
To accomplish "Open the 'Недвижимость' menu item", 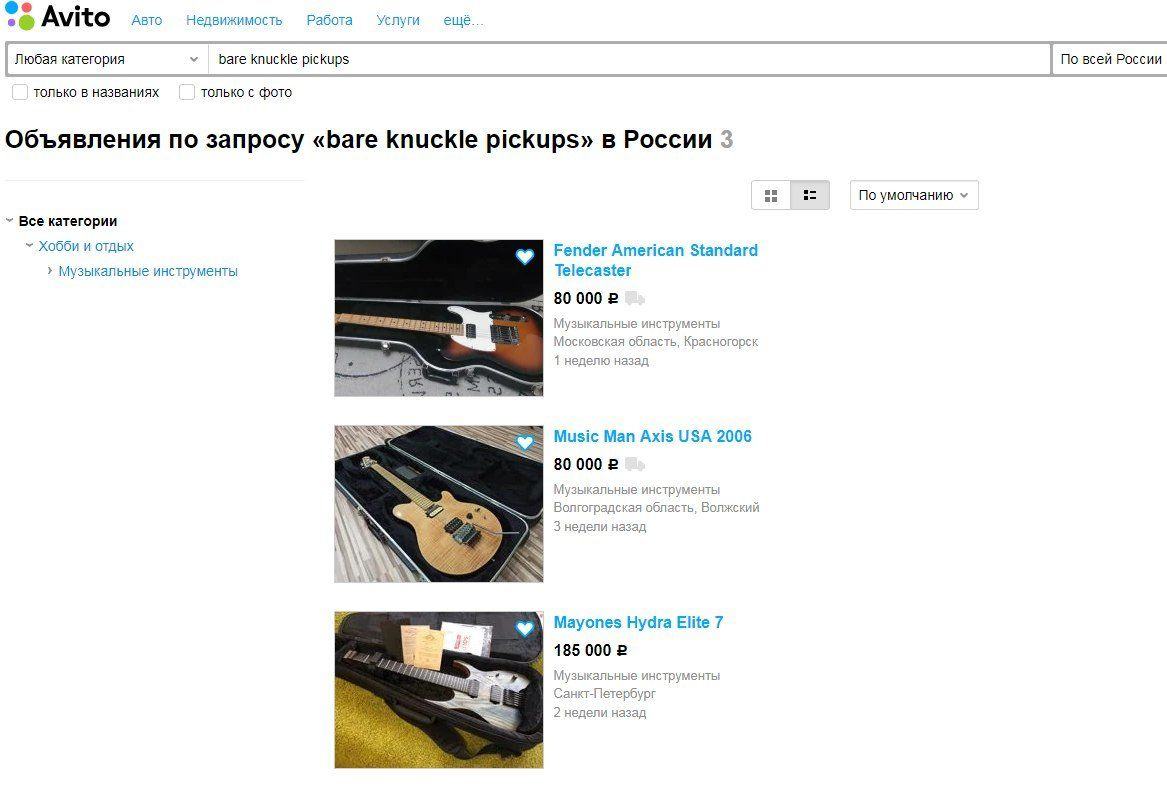I will pos(234,20).
